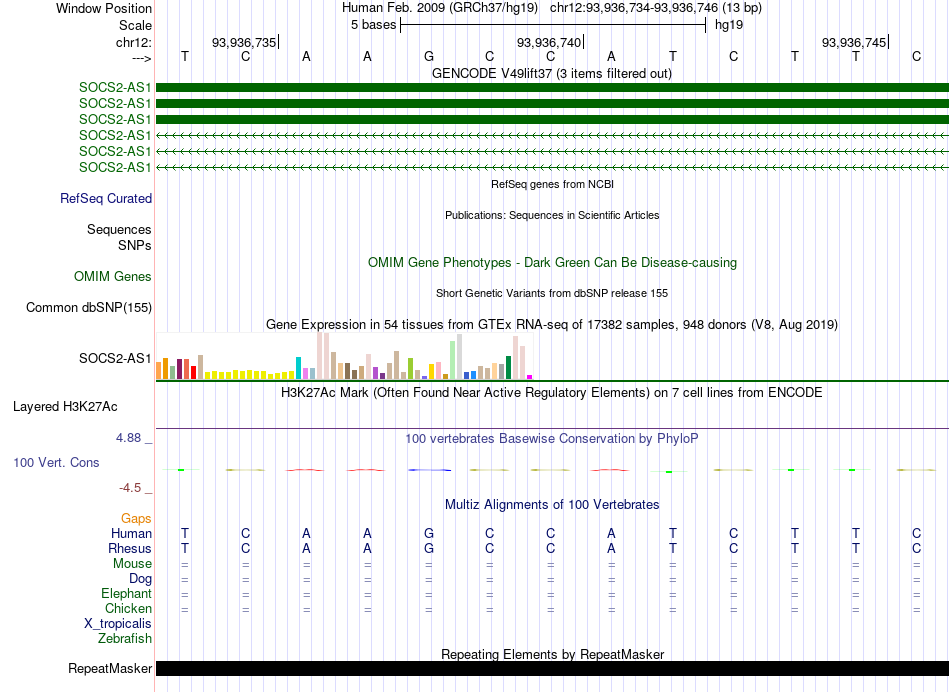This screenshot has height=692, width=950.
Task: Select the Elephant alignment row label
Action: tap(126, 593)
